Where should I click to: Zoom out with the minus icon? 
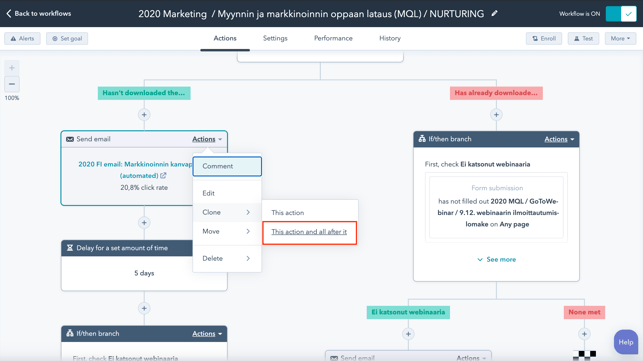coord(12,84)
